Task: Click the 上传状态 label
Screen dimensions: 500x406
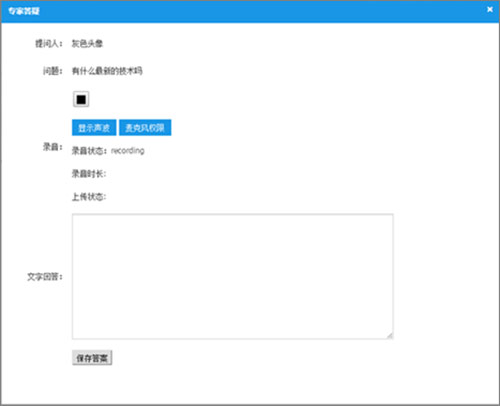Action: tap(89, 197)
